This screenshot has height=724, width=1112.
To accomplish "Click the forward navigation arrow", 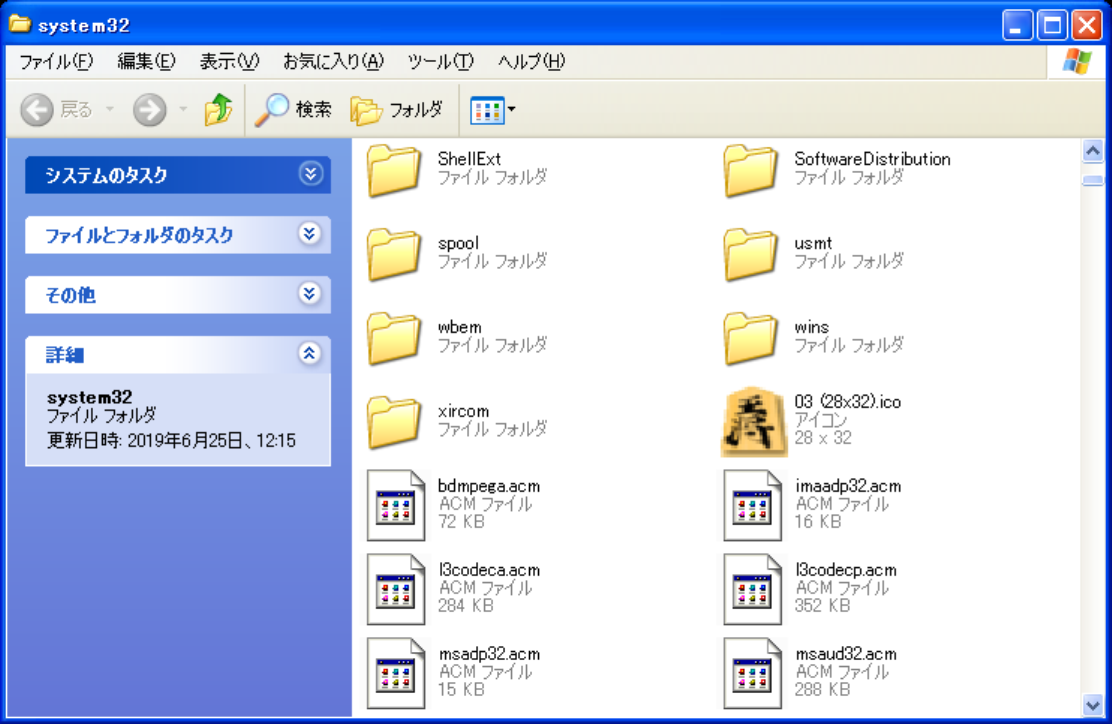I will 150,110.
